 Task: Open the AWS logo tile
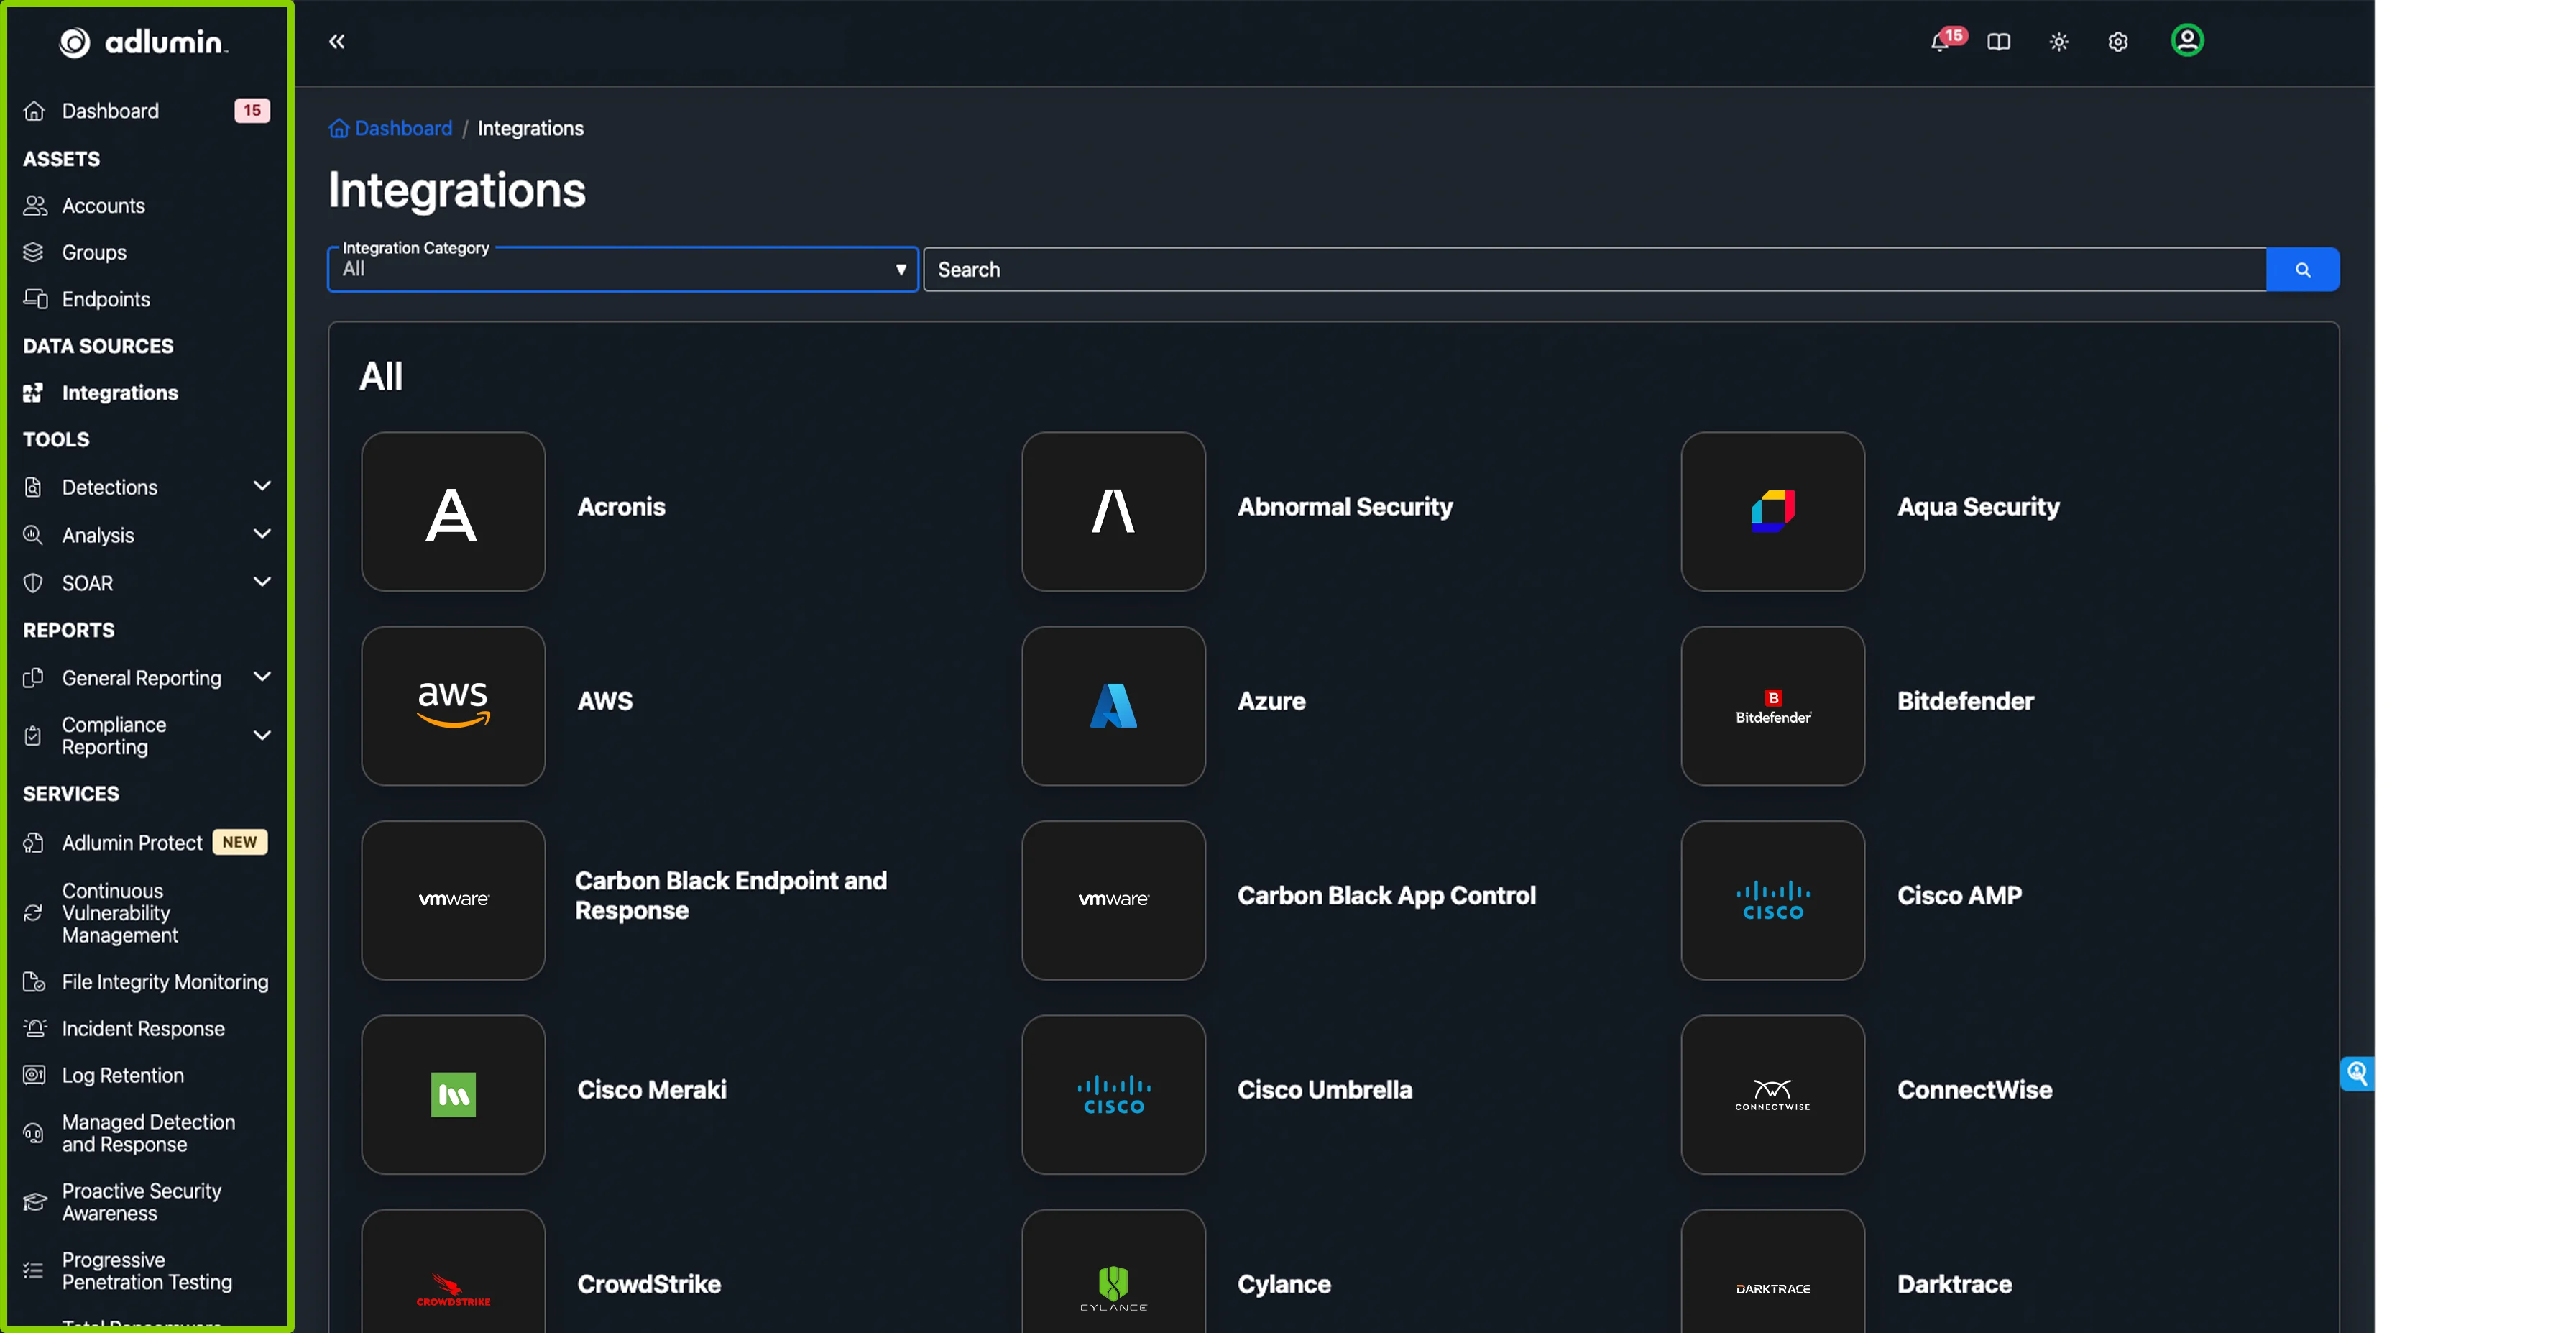(x=453, y=705)
